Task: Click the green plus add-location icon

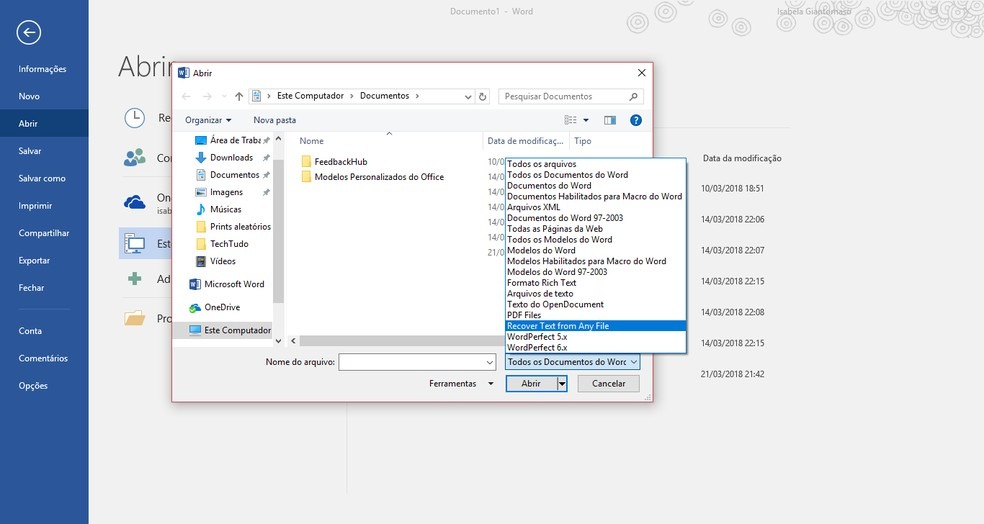Action: click(134, 279)
